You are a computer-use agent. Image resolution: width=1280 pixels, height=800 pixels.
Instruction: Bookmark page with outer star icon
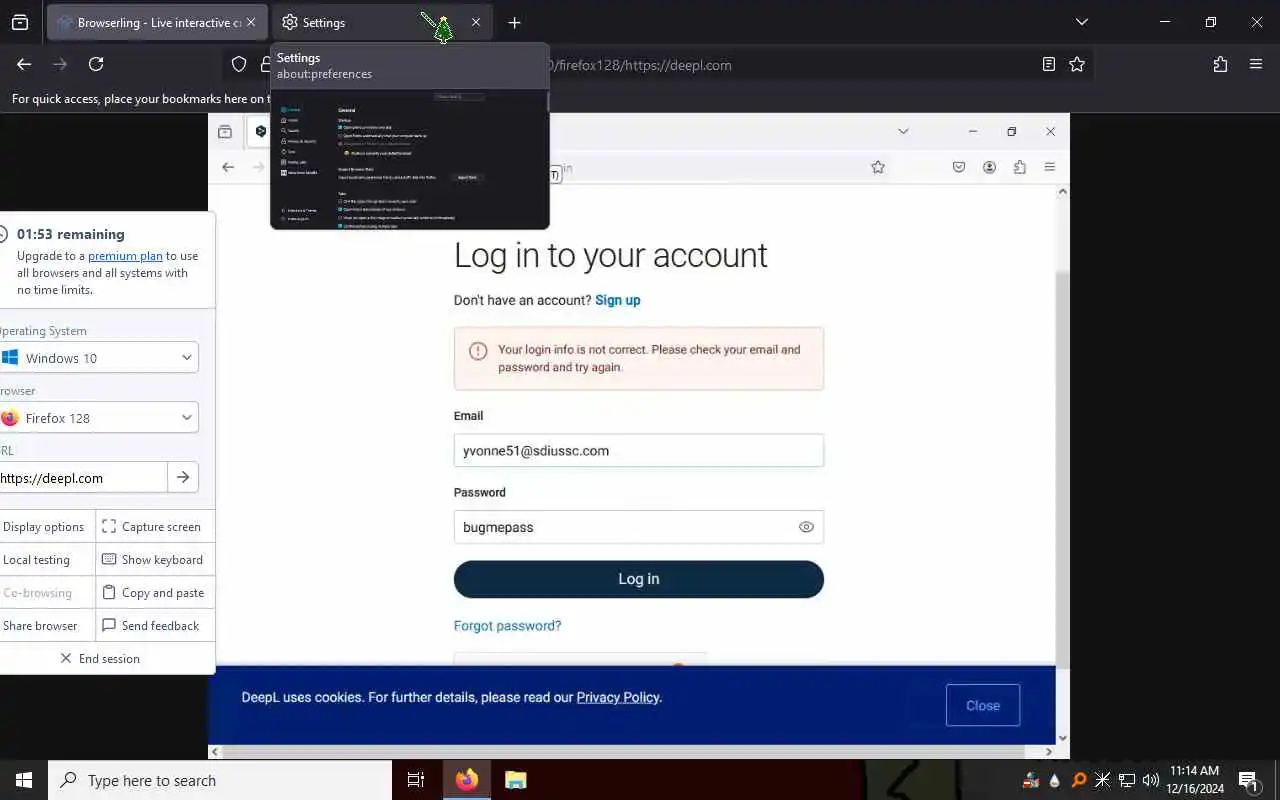1077,64
